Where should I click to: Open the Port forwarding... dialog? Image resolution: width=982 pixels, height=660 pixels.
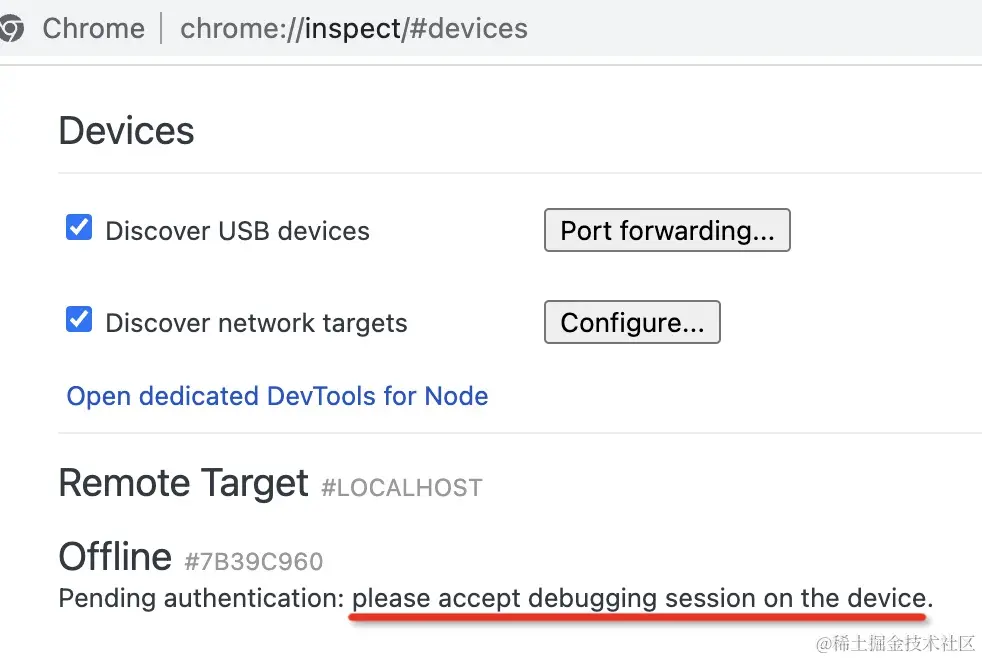667,230
